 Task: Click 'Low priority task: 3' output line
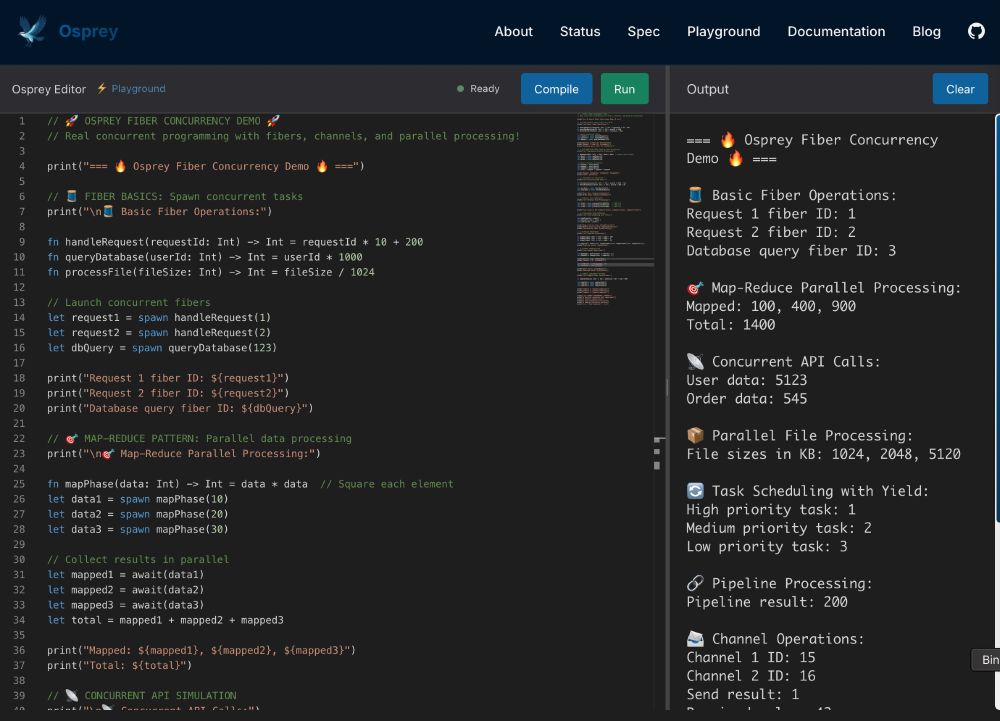click(x=767, y=546)
